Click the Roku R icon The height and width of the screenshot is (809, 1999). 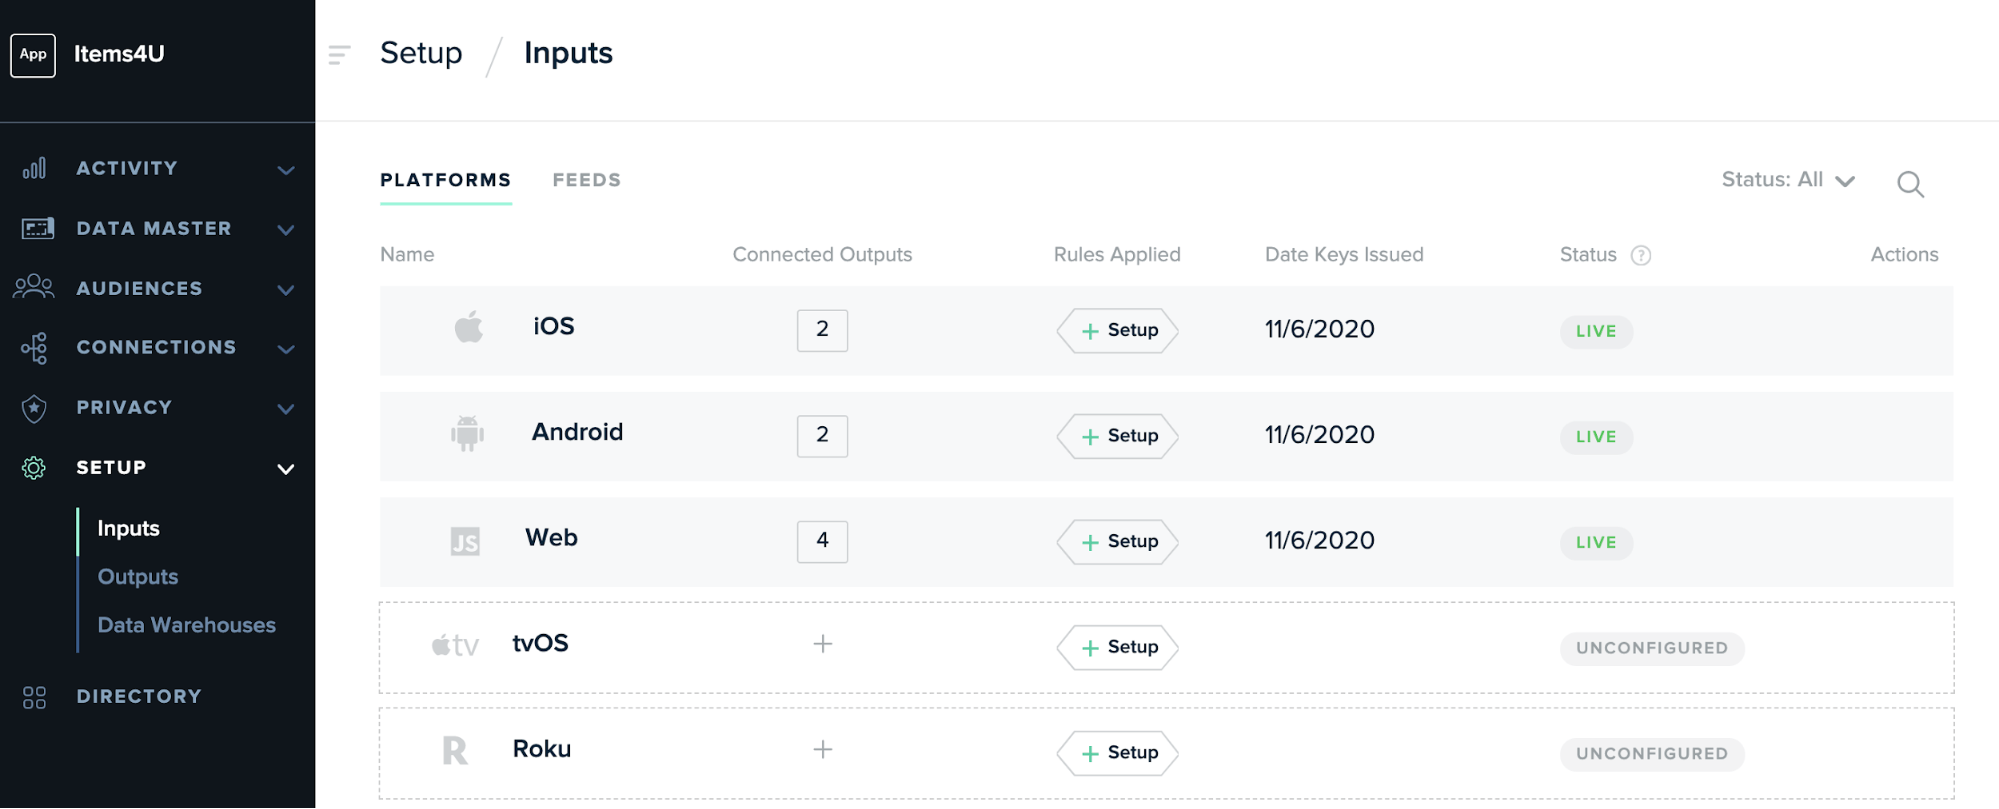pyautogui.click(x=455, y=750)
